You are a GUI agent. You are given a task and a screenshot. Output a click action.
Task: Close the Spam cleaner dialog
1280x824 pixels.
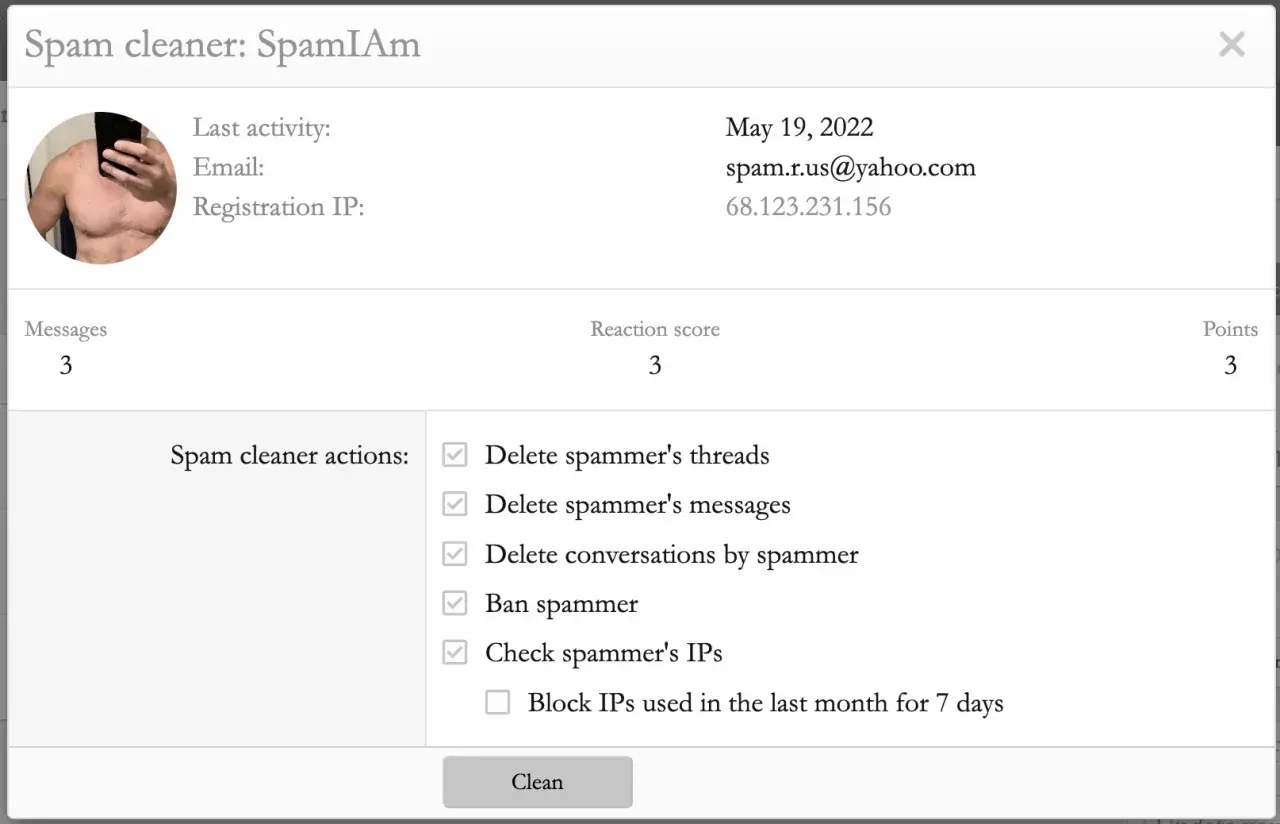1231,45
